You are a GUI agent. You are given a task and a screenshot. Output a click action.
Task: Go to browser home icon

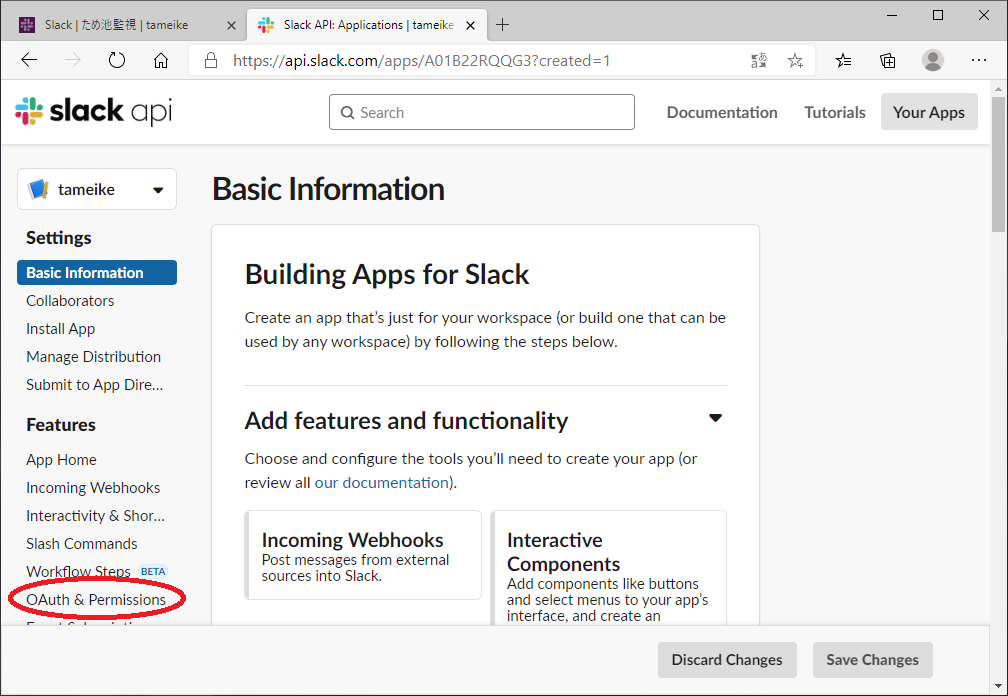tap(161, 60)
